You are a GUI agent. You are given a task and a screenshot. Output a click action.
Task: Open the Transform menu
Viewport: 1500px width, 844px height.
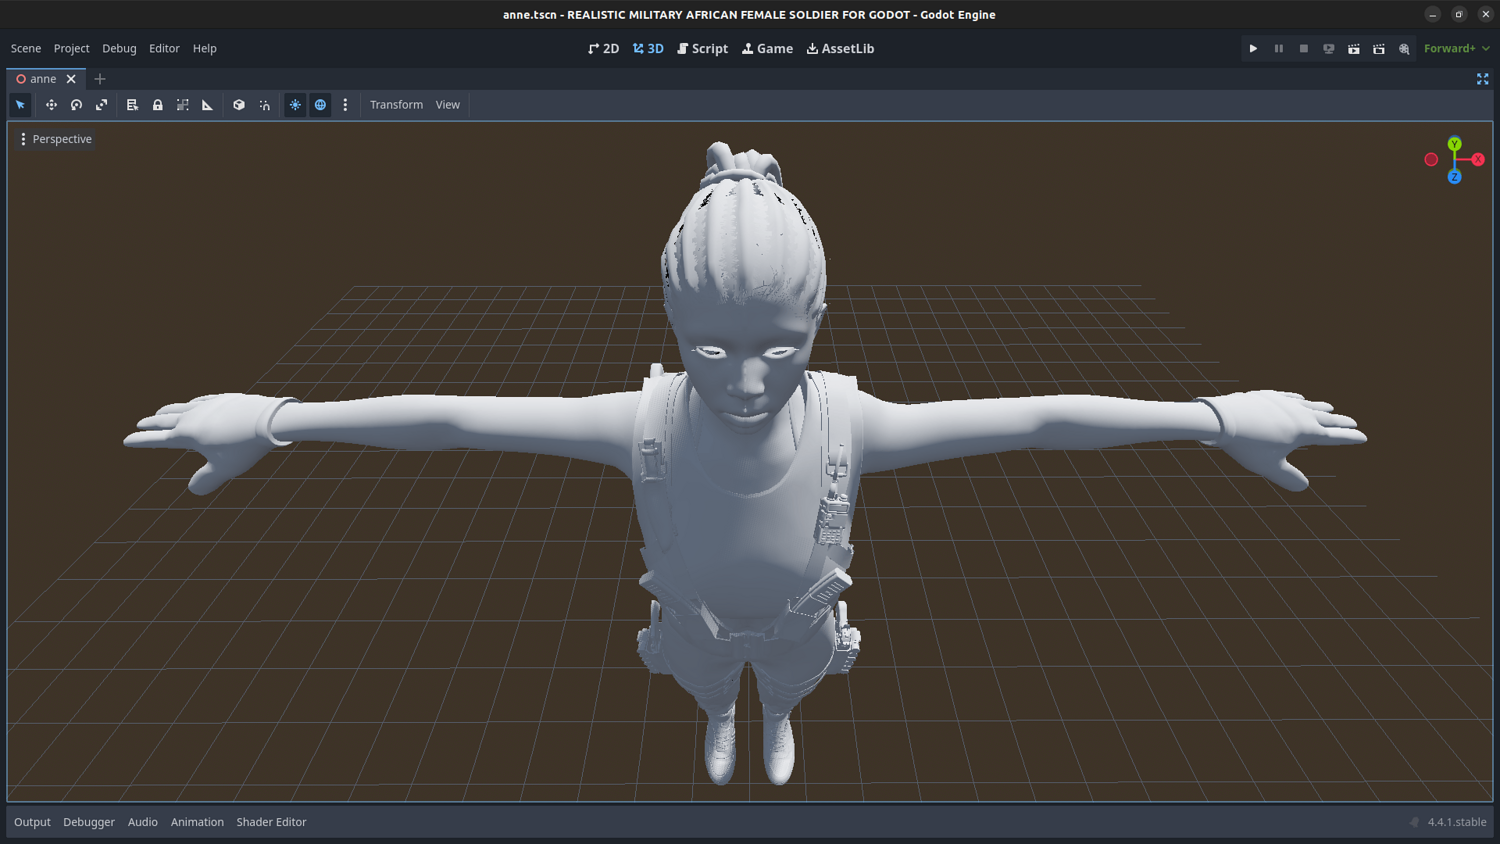396,105
